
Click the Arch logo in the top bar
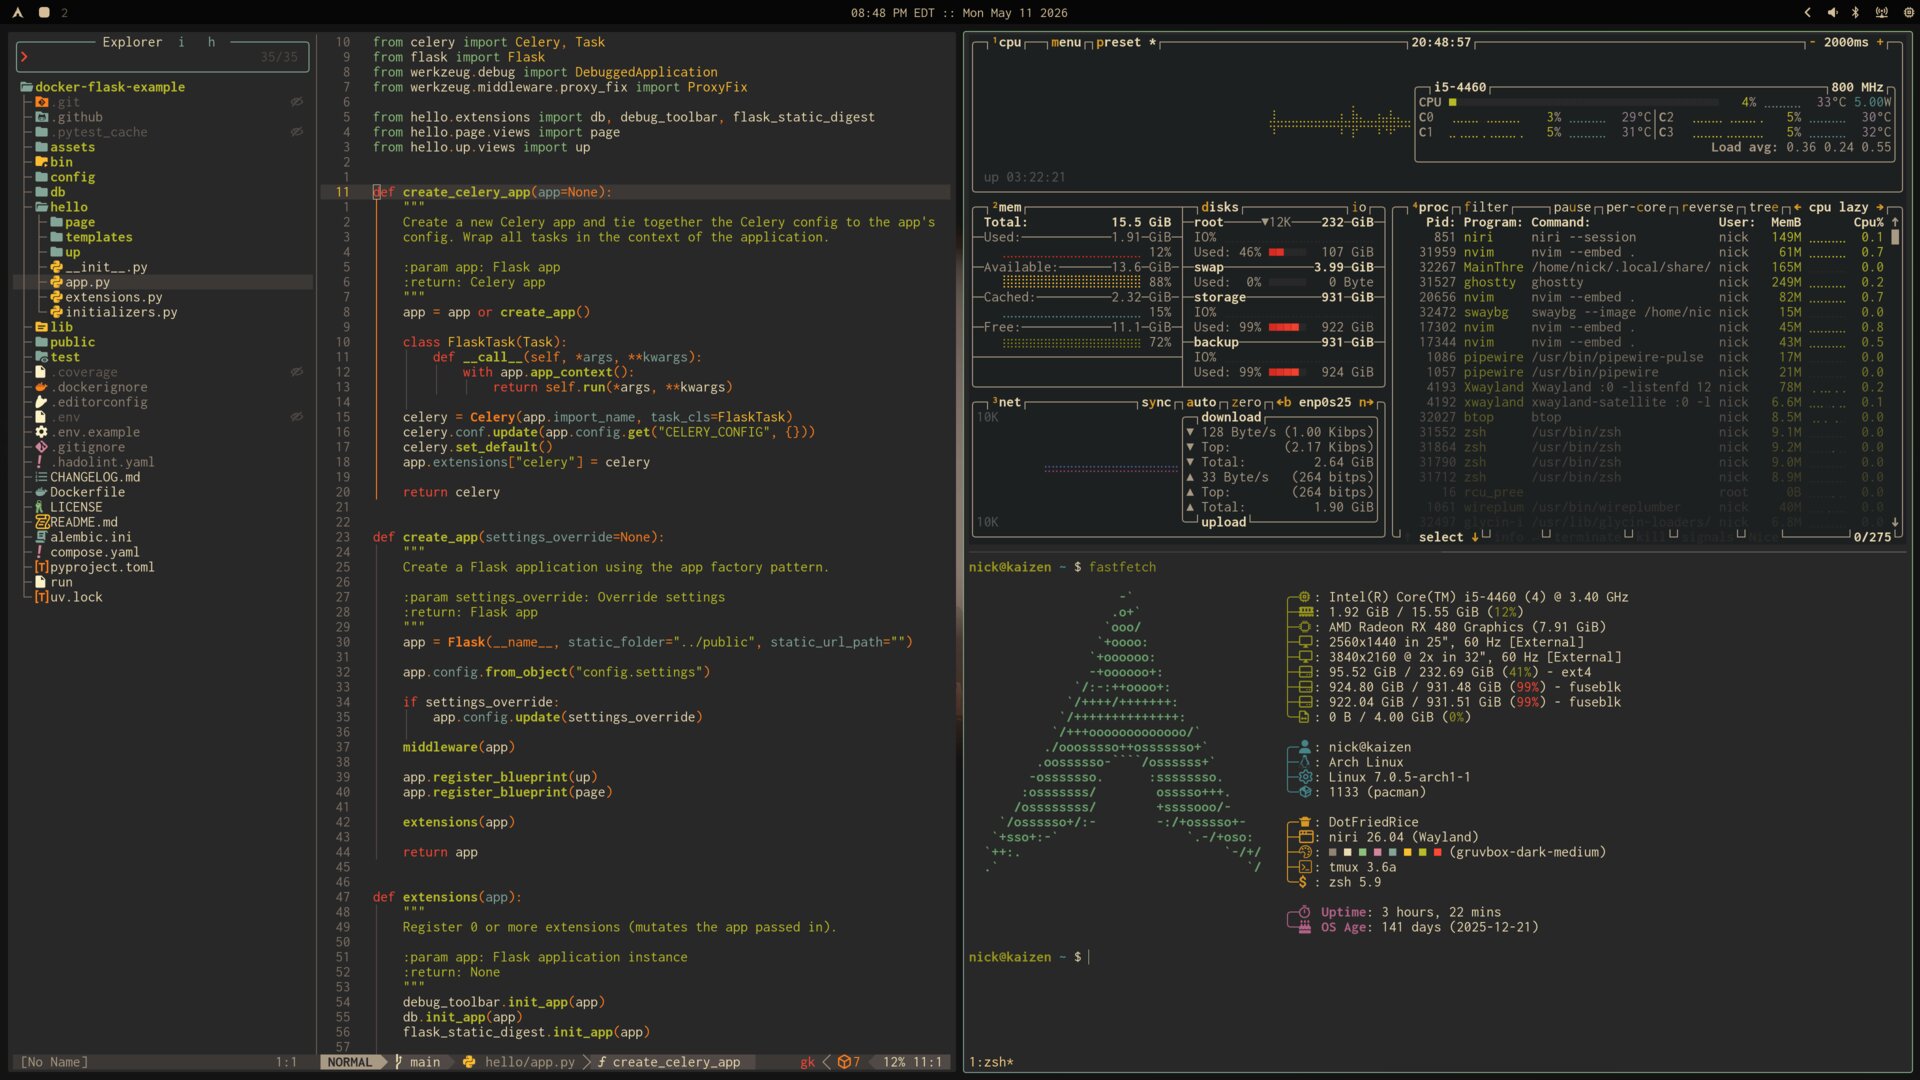17,13
